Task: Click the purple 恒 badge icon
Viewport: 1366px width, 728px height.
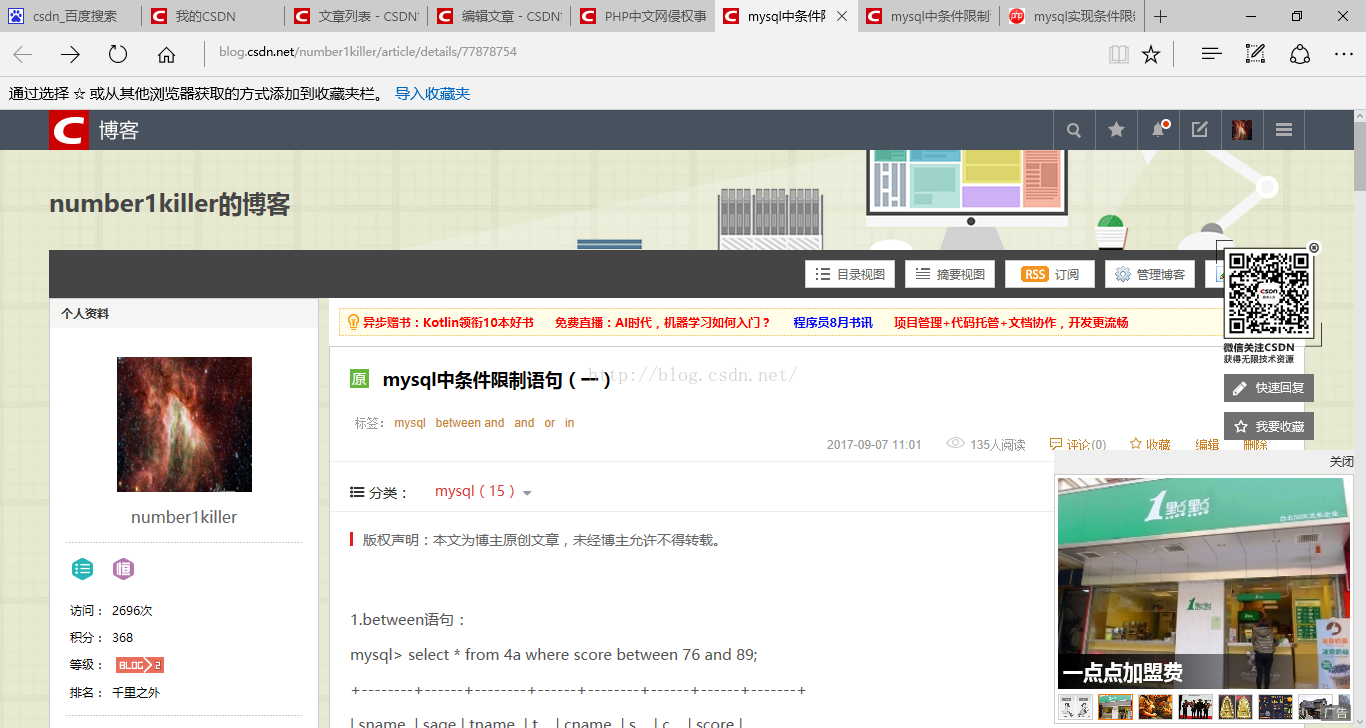Action: pyautogui.click(x=123, y=569)
